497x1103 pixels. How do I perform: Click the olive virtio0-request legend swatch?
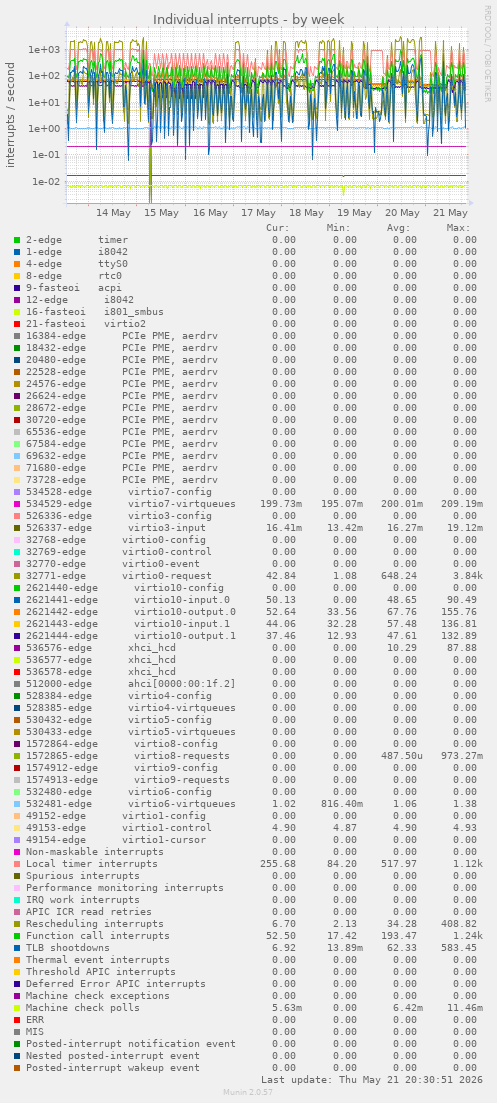click(17, 575)
